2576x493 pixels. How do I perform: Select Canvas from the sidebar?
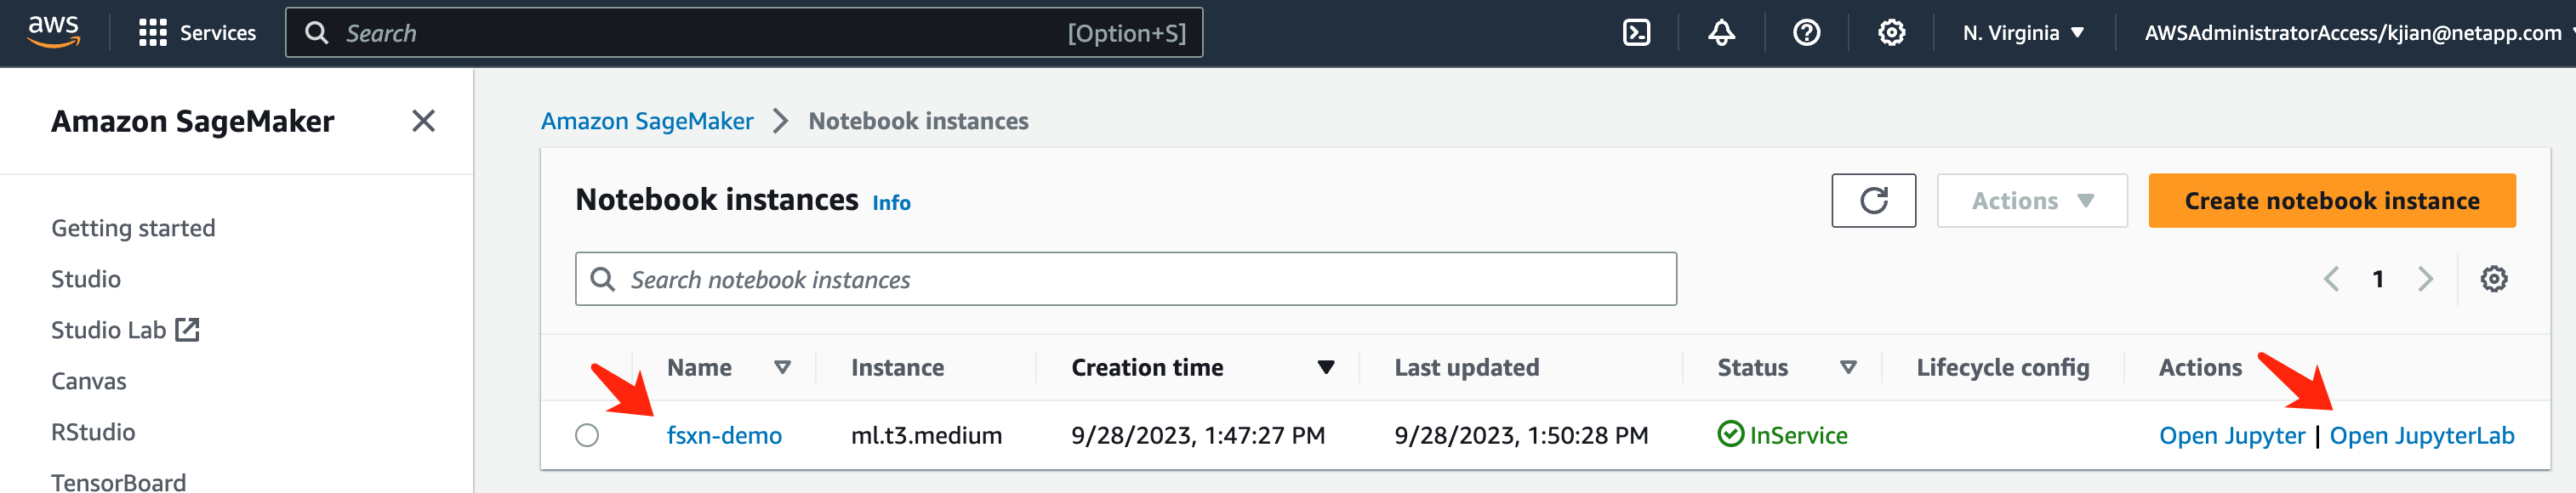pyautogui.click(x=89, y=381)
